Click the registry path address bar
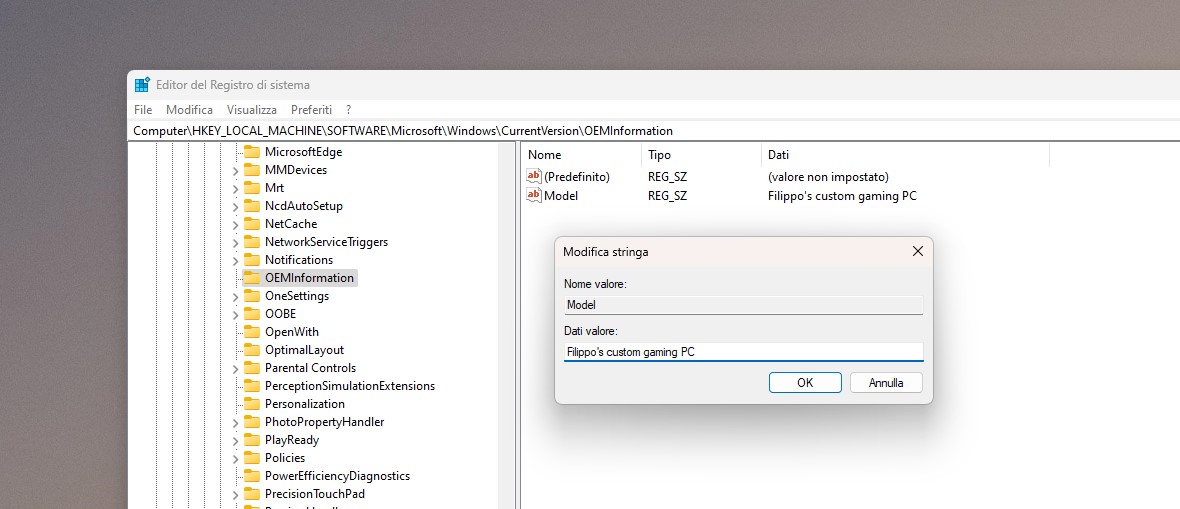 655,131
